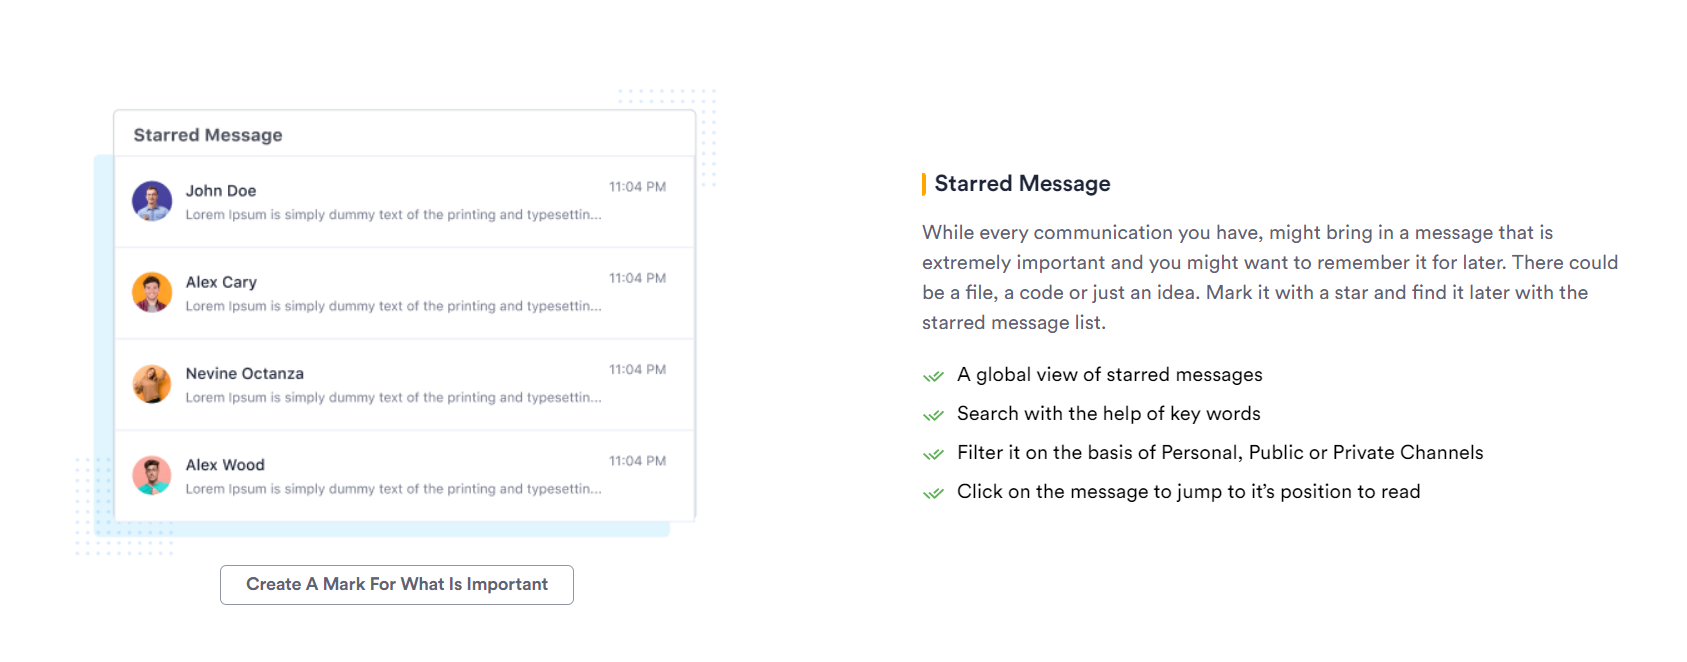Click Nevine Octanza's profile avatar
The image size is (1687, 662).
coord(152,384)
